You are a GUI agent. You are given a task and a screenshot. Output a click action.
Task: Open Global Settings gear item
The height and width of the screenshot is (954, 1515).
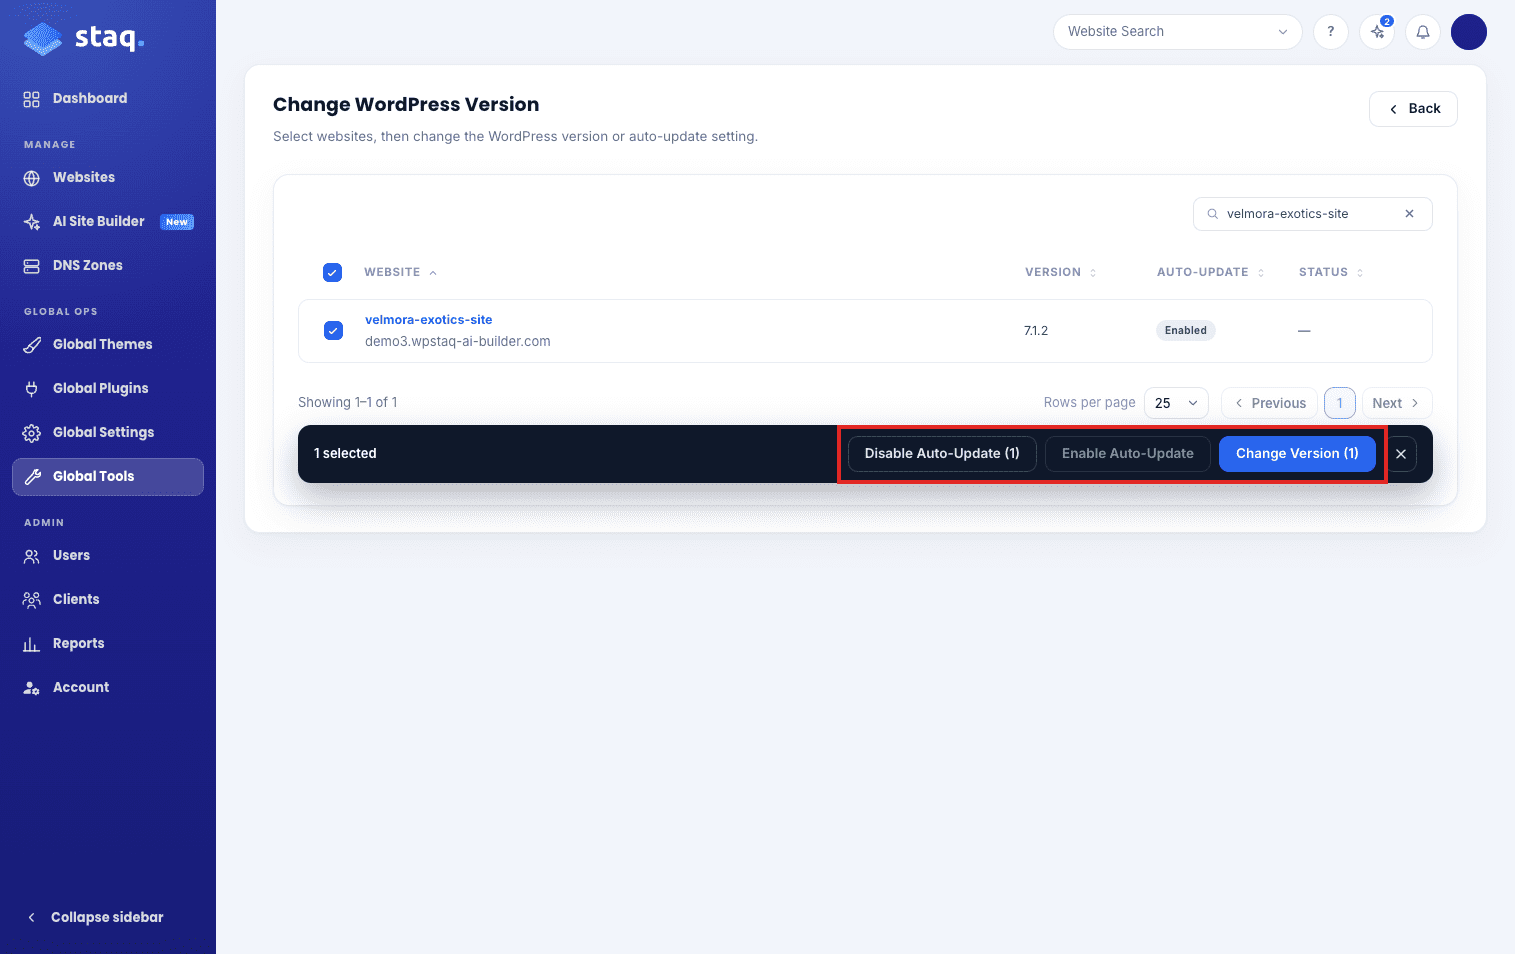[108, 432]
